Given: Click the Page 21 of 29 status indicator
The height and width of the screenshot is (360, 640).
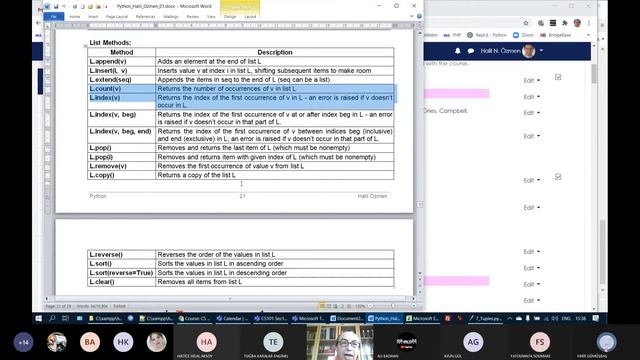Looking at the screenshot, I should pos(58,306).
